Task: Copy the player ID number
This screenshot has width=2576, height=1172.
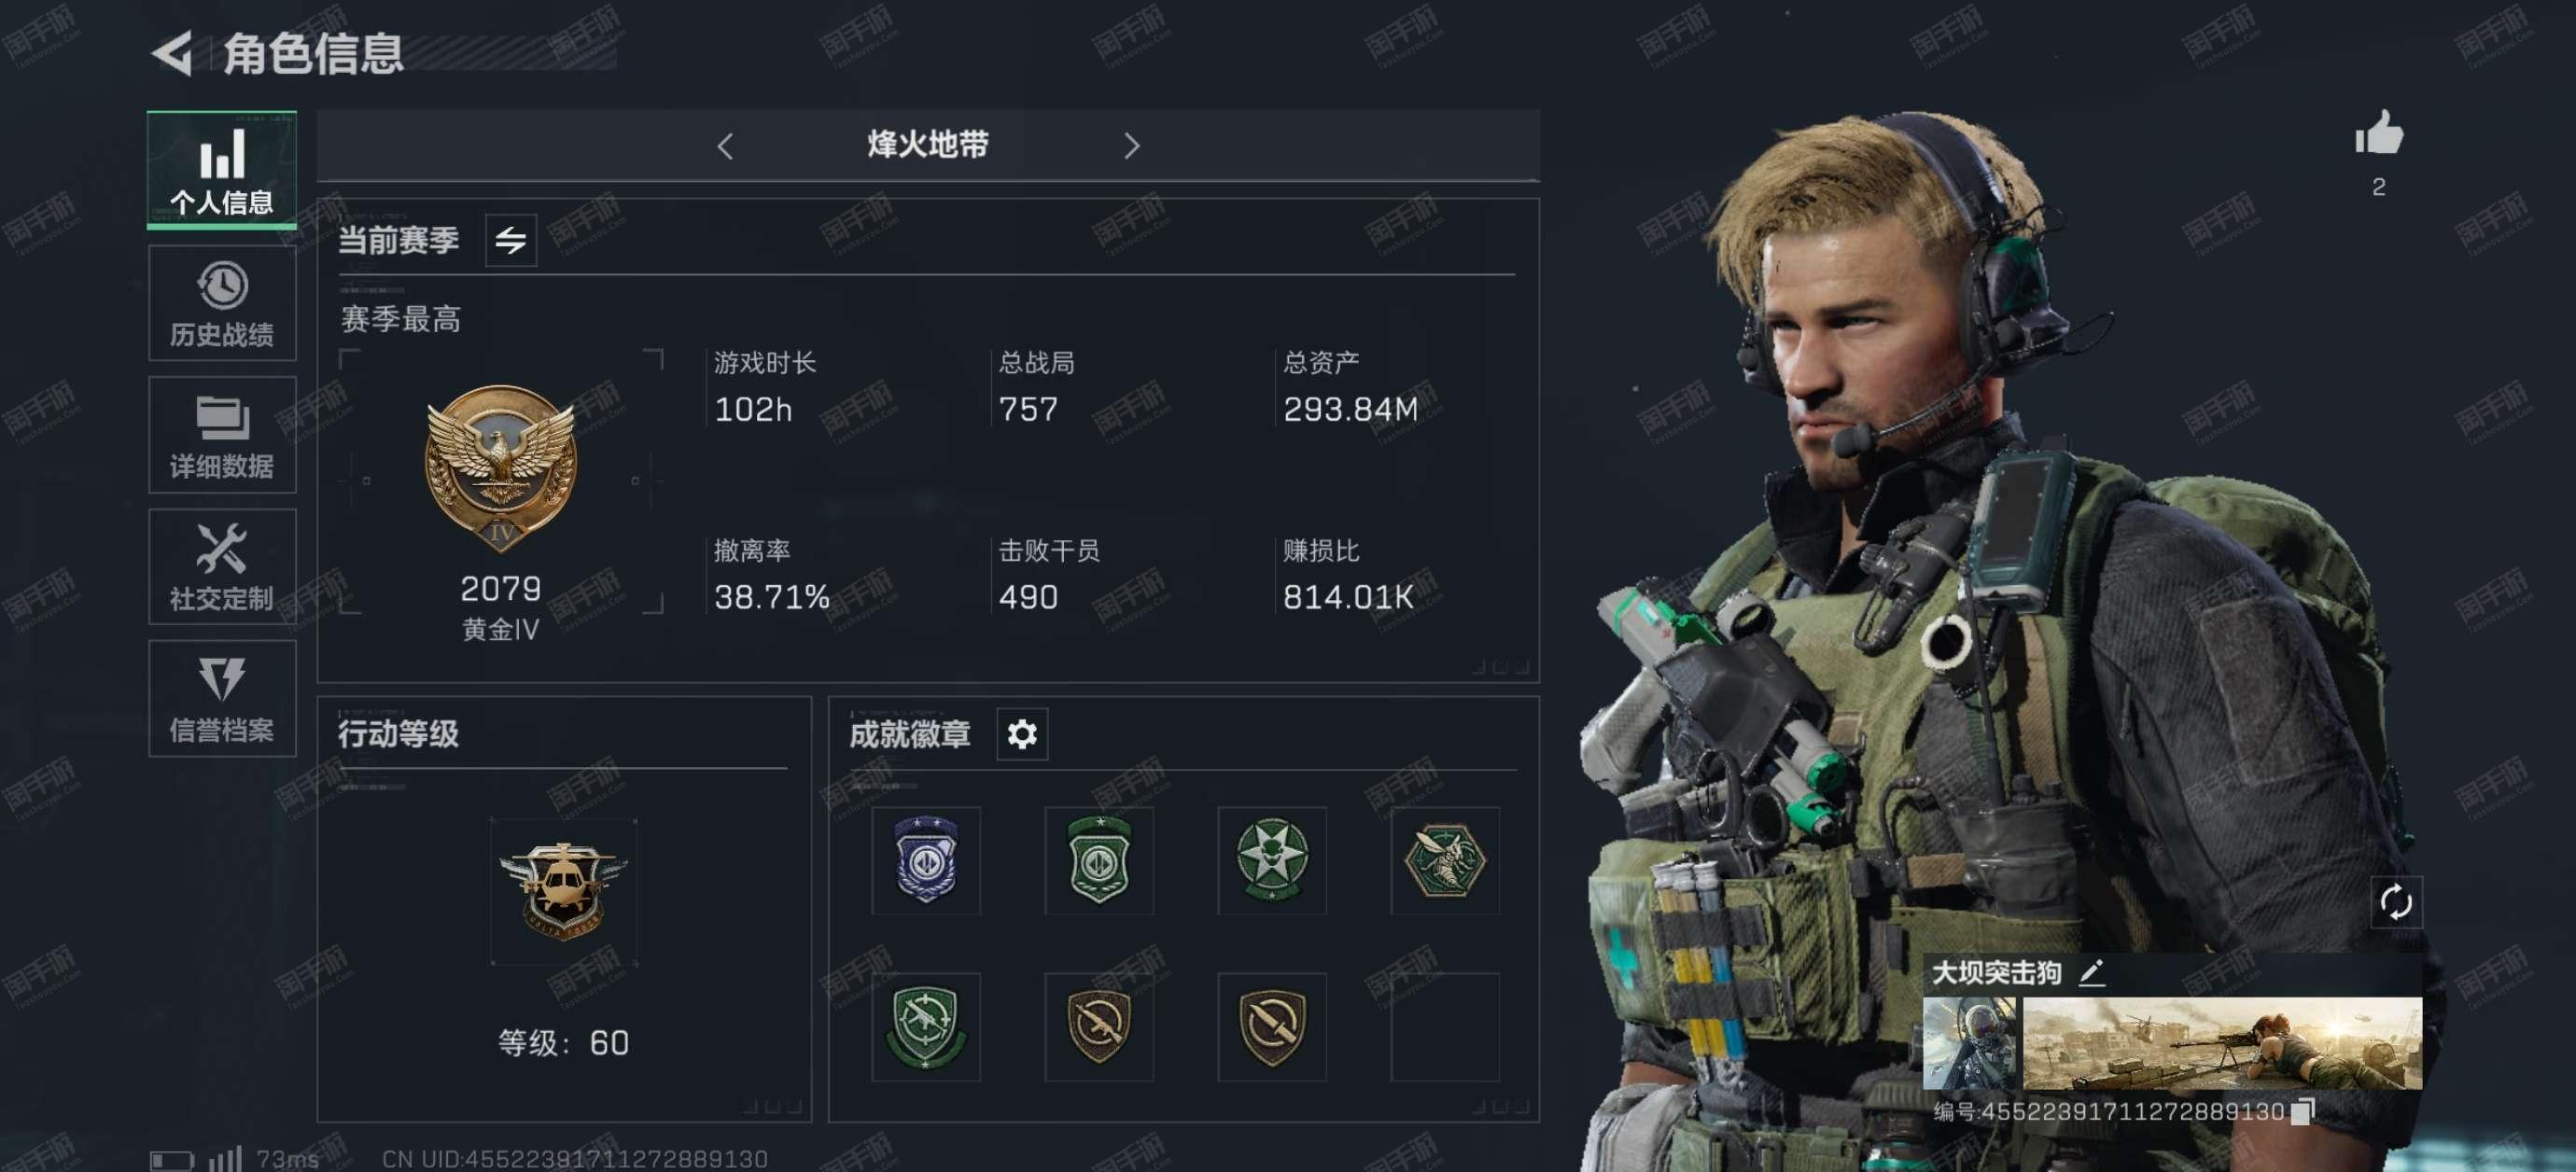Action: (x=2303, y=1111)
